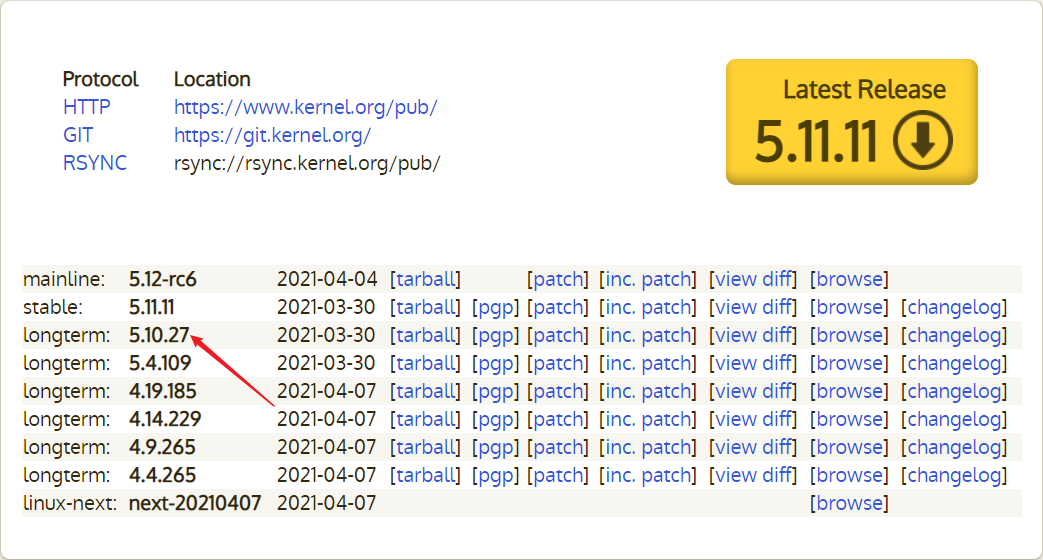The image size is (1043, 560).
Task: Browse the longterm 4.14.229 tree
Action: (849, 420)
